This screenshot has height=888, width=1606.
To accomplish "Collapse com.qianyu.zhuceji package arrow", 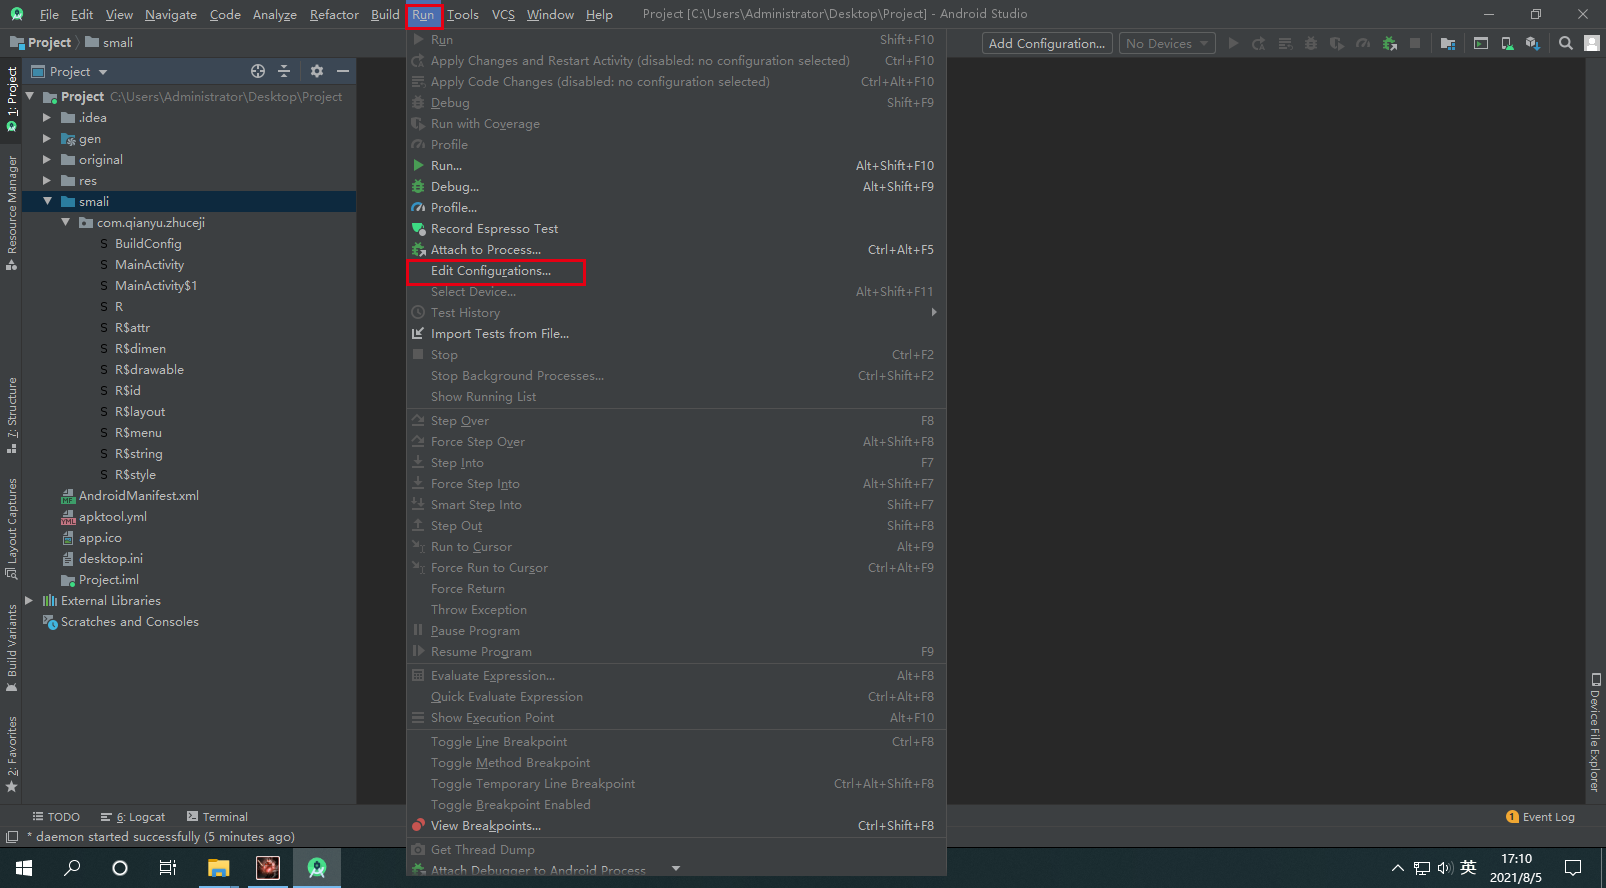I will [x=65, y=223].
